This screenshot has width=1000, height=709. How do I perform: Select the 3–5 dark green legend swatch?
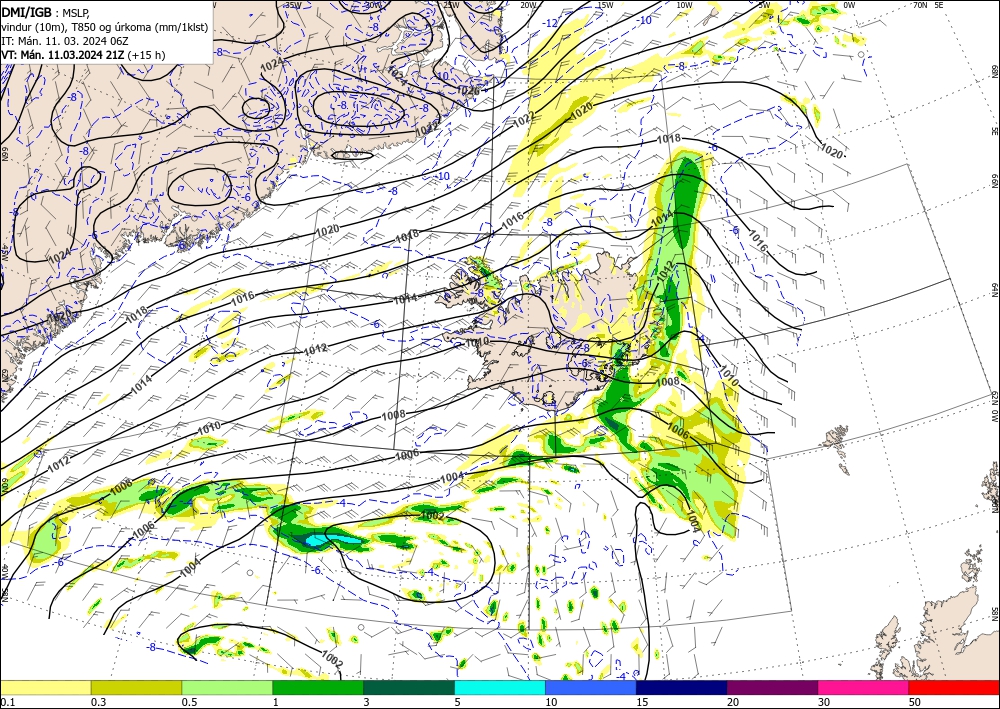click(409, 687)
